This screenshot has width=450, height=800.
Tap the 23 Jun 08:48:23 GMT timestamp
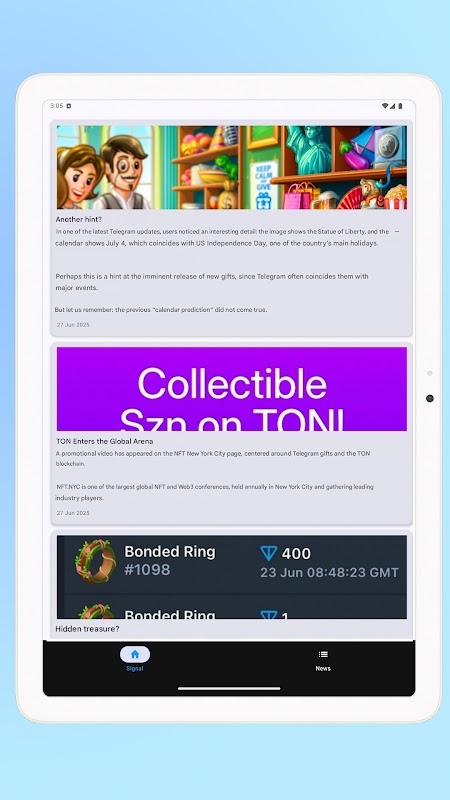click(x=330, y=572)
